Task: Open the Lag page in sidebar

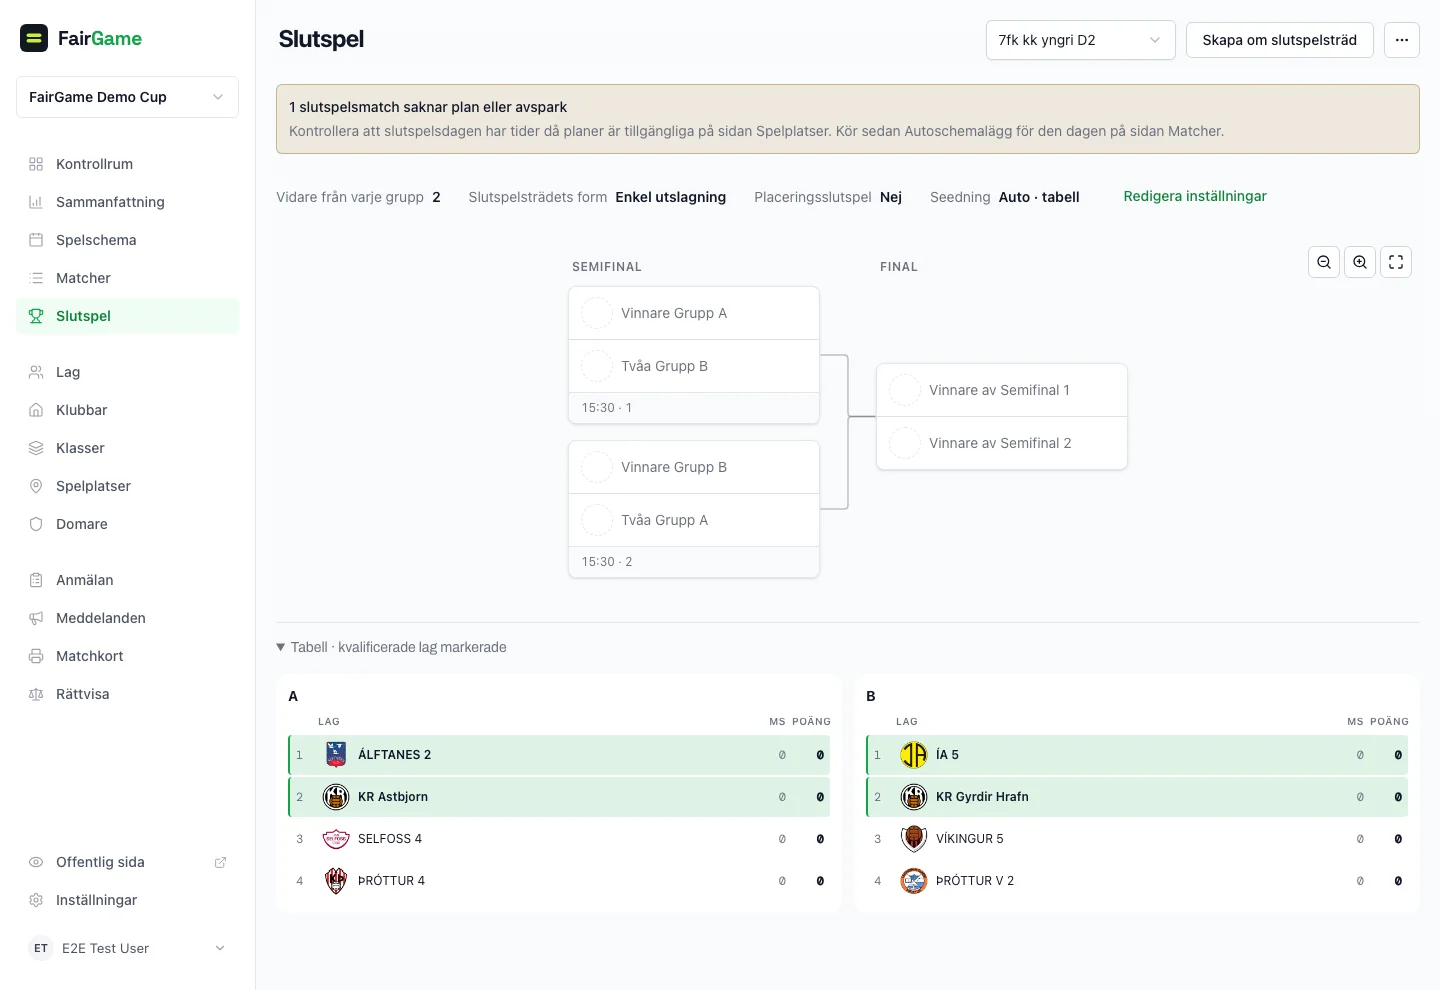Action: [127, 372]
